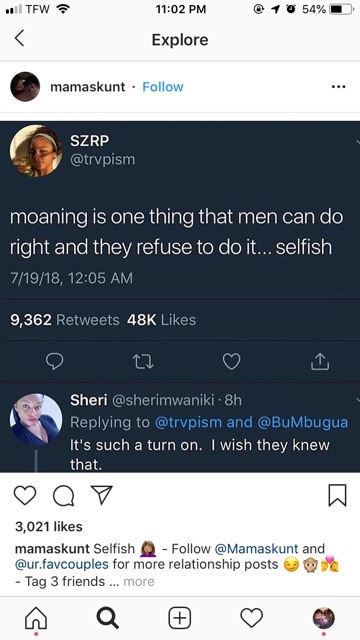Tap mamaskunt profile picture in header
Screen dimensions: 360x640
pyautogui.click(x=25, y=87)
